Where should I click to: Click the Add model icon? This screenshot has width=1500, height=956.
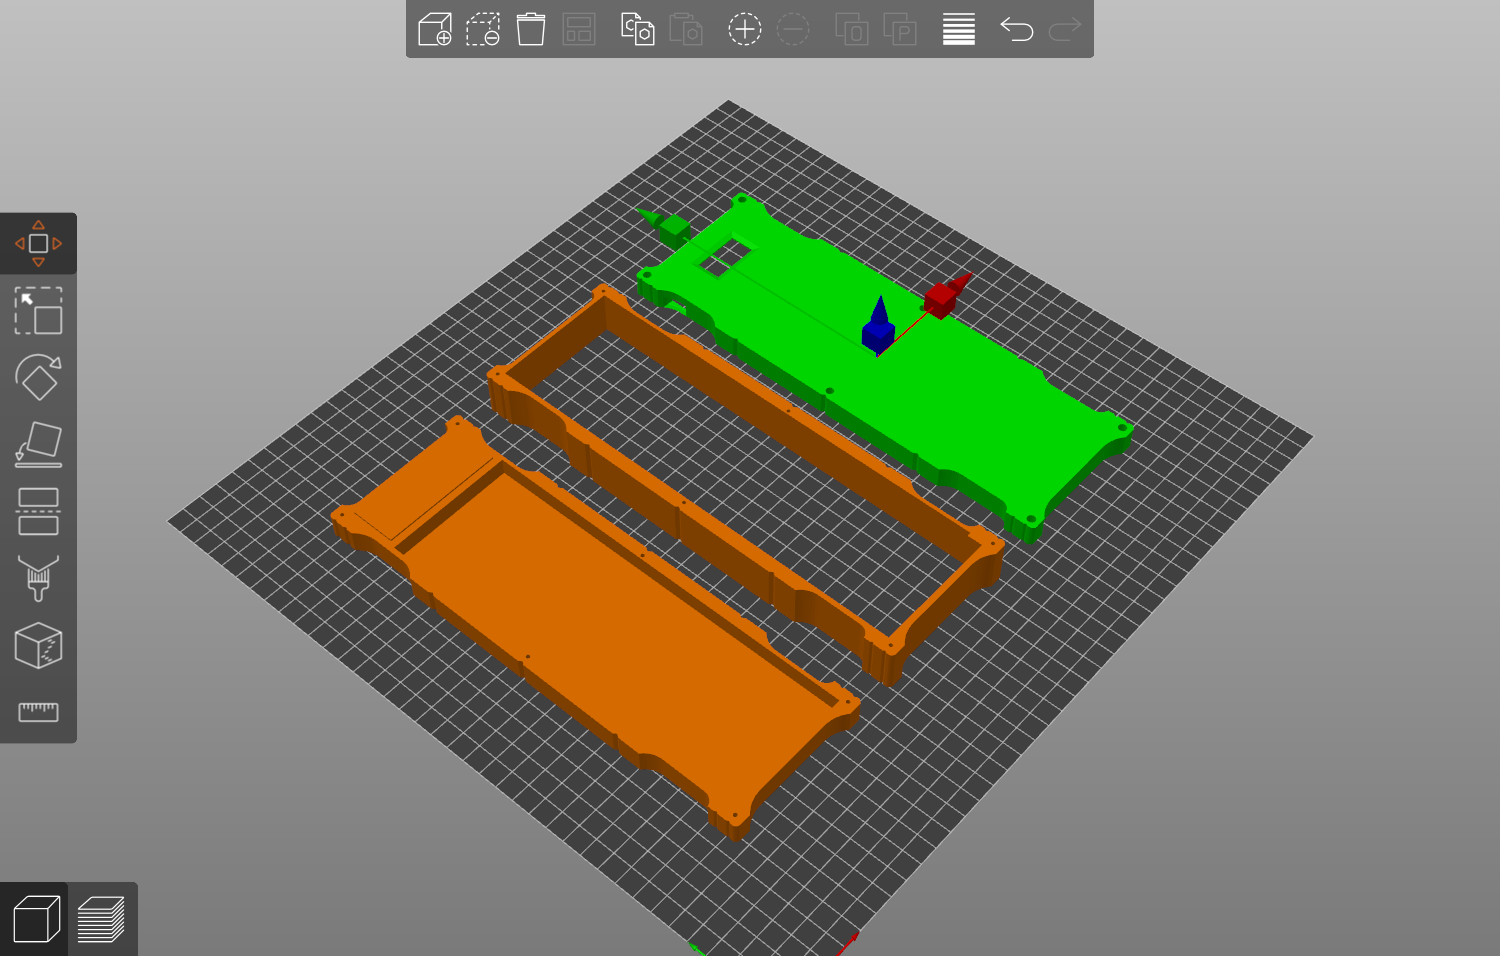435,29
